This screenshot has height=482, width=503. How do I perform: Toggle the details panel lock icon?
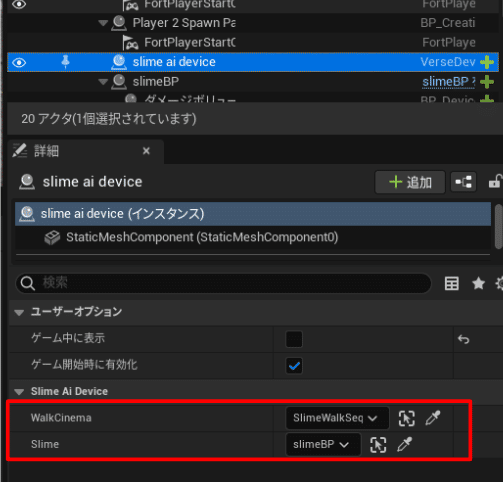coord(495,182)
